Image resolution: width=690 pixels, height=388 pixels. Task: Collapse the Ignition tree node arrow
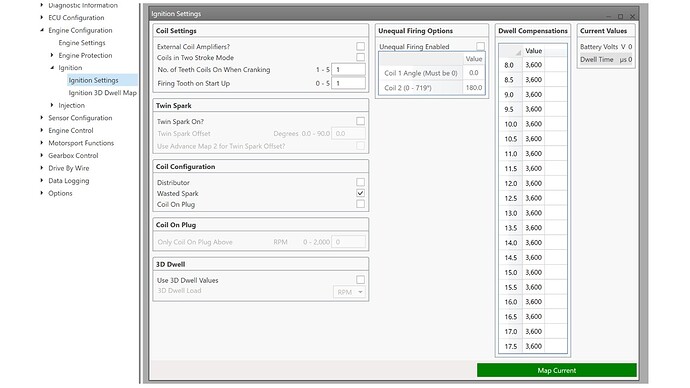point(52,68)
